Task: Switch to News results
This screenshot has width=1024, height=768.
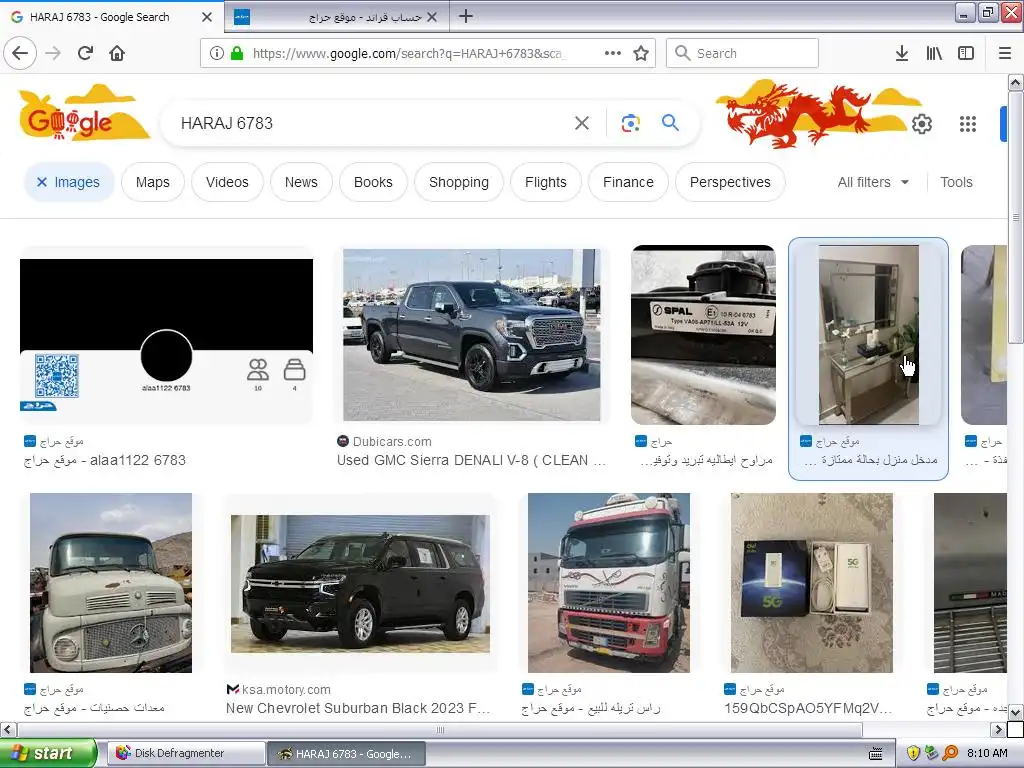Action: point(301,182)
